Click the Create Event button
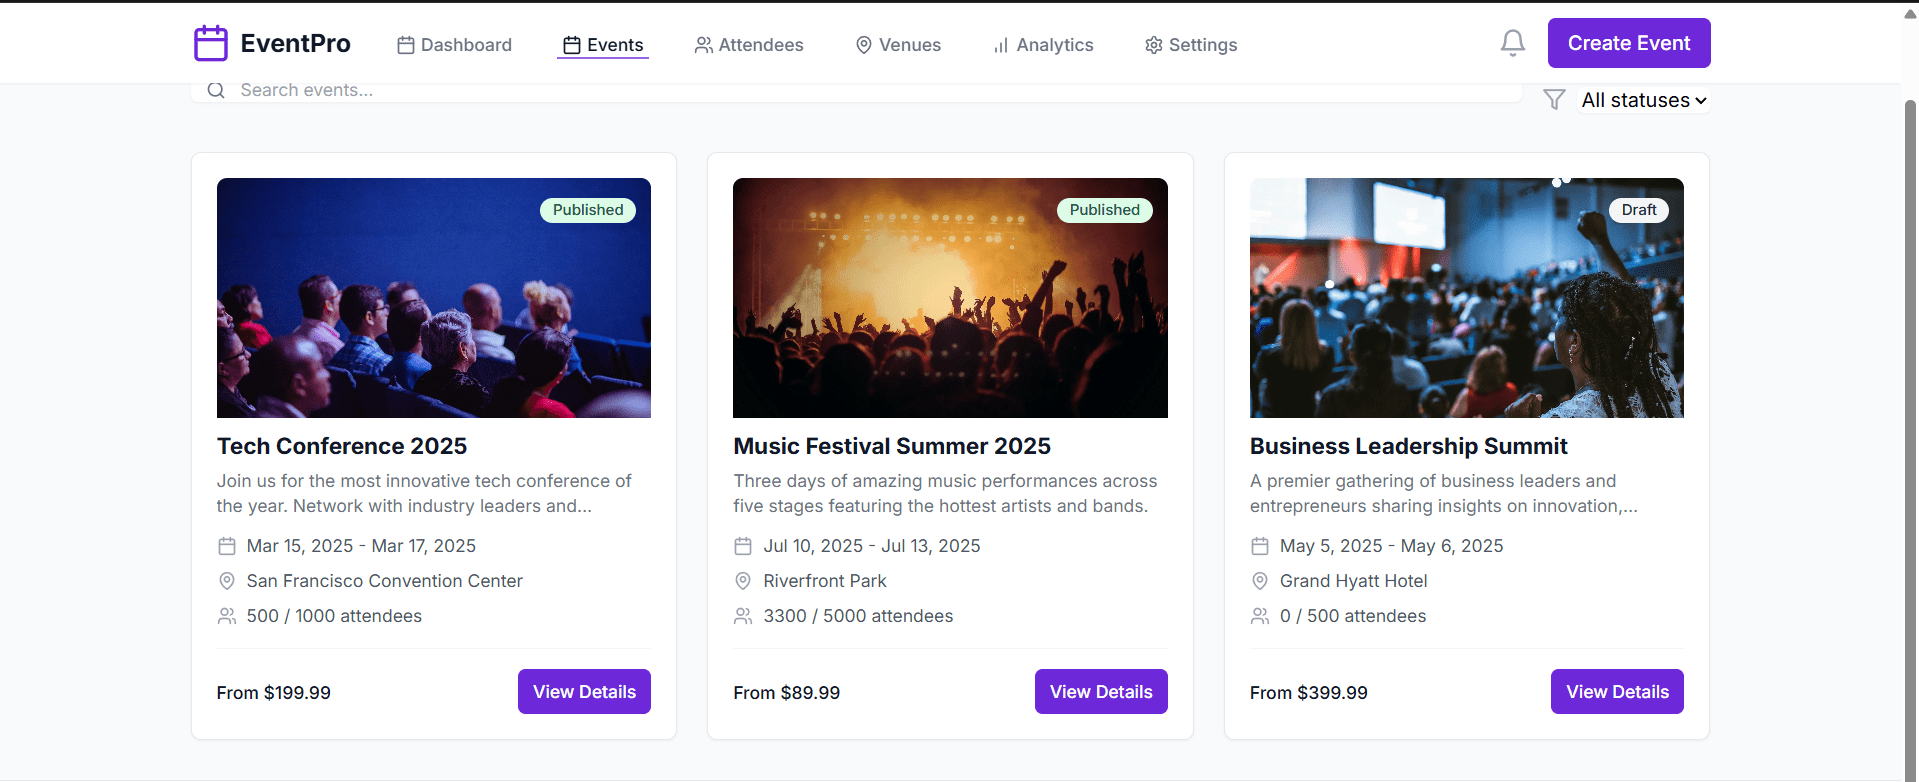The width and height of the screenshot is (1919, 782). 1628,43
